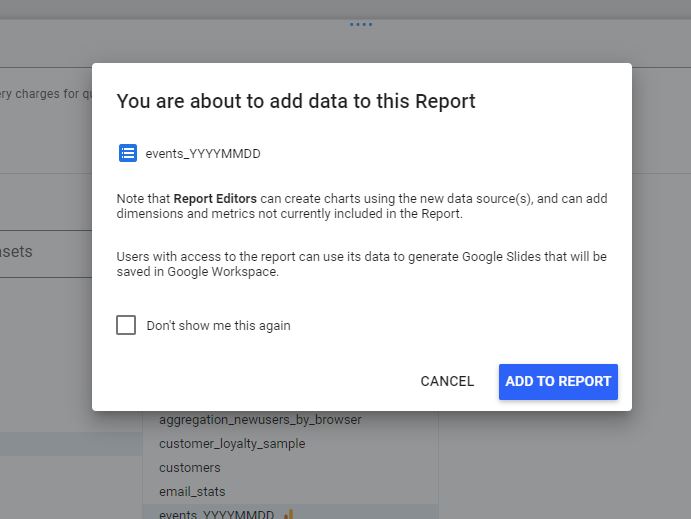Click events_YYYYMMDD name inside the dialog

click(203, 154)
